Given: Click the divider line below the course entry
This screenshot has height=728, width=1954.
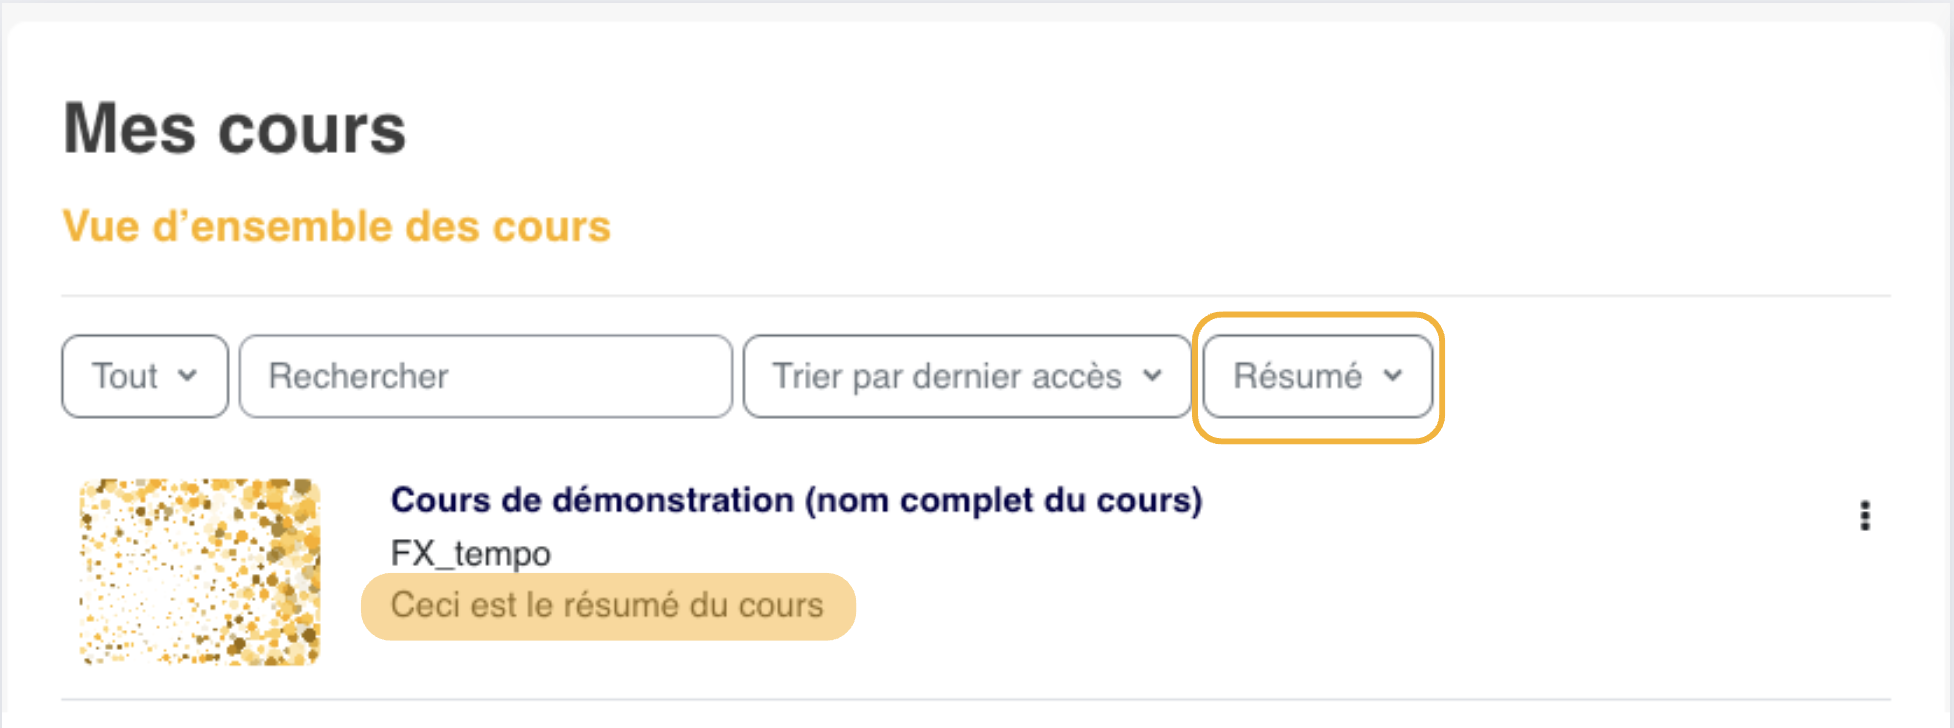Looking at the screenshot, I should (976, 699).
